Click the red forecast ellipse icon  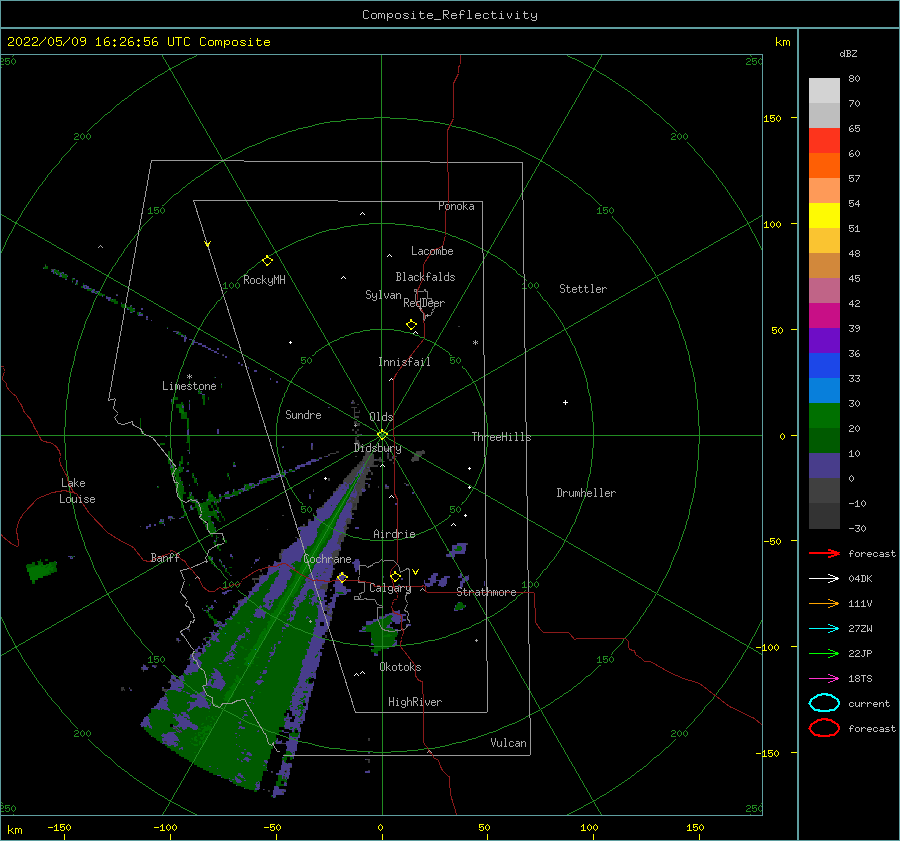(x=824, y=728)
